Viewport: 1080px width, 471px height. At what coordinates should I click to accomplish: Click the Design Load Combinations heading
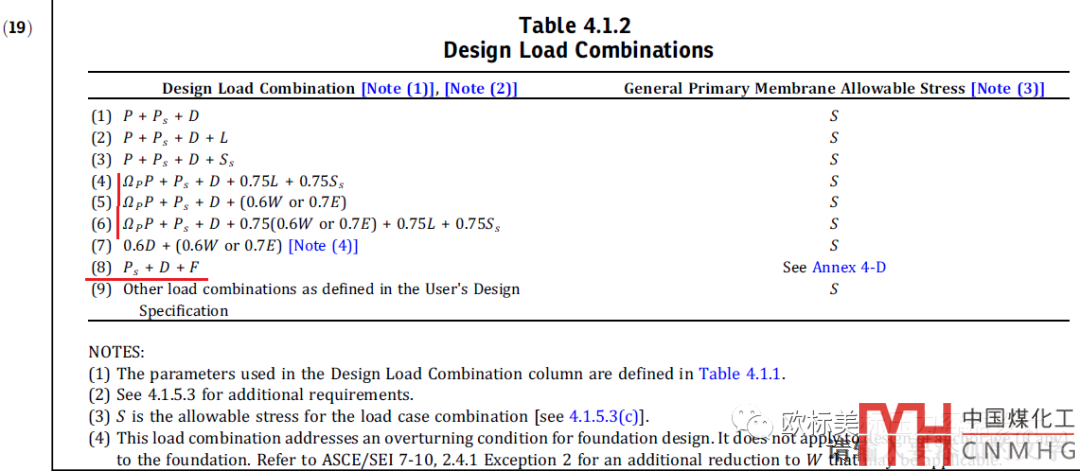coord(578,50)
